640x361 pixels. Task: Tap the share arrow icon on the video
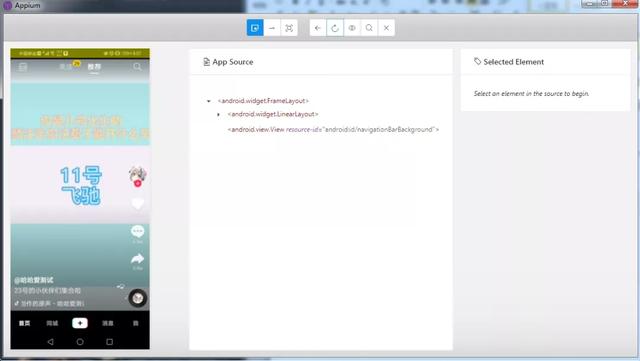[x=138, y=258]
